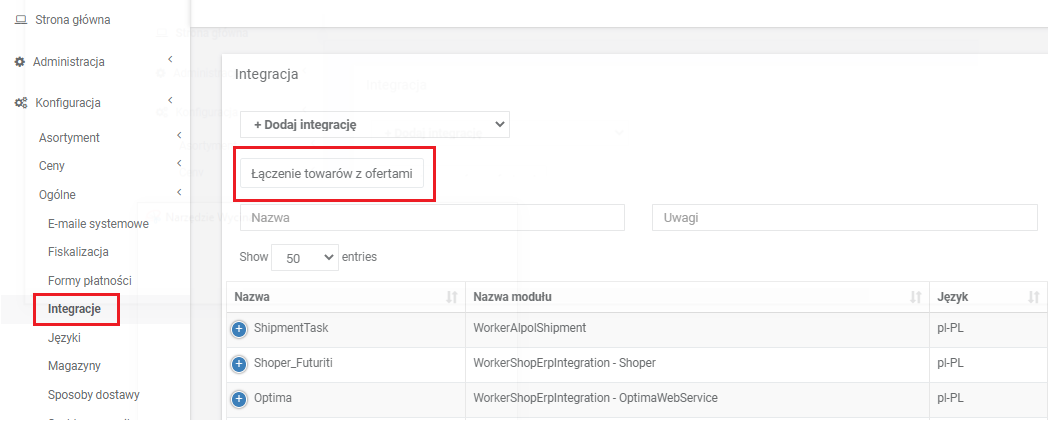Focus the Nazwa filter input field

432,217
